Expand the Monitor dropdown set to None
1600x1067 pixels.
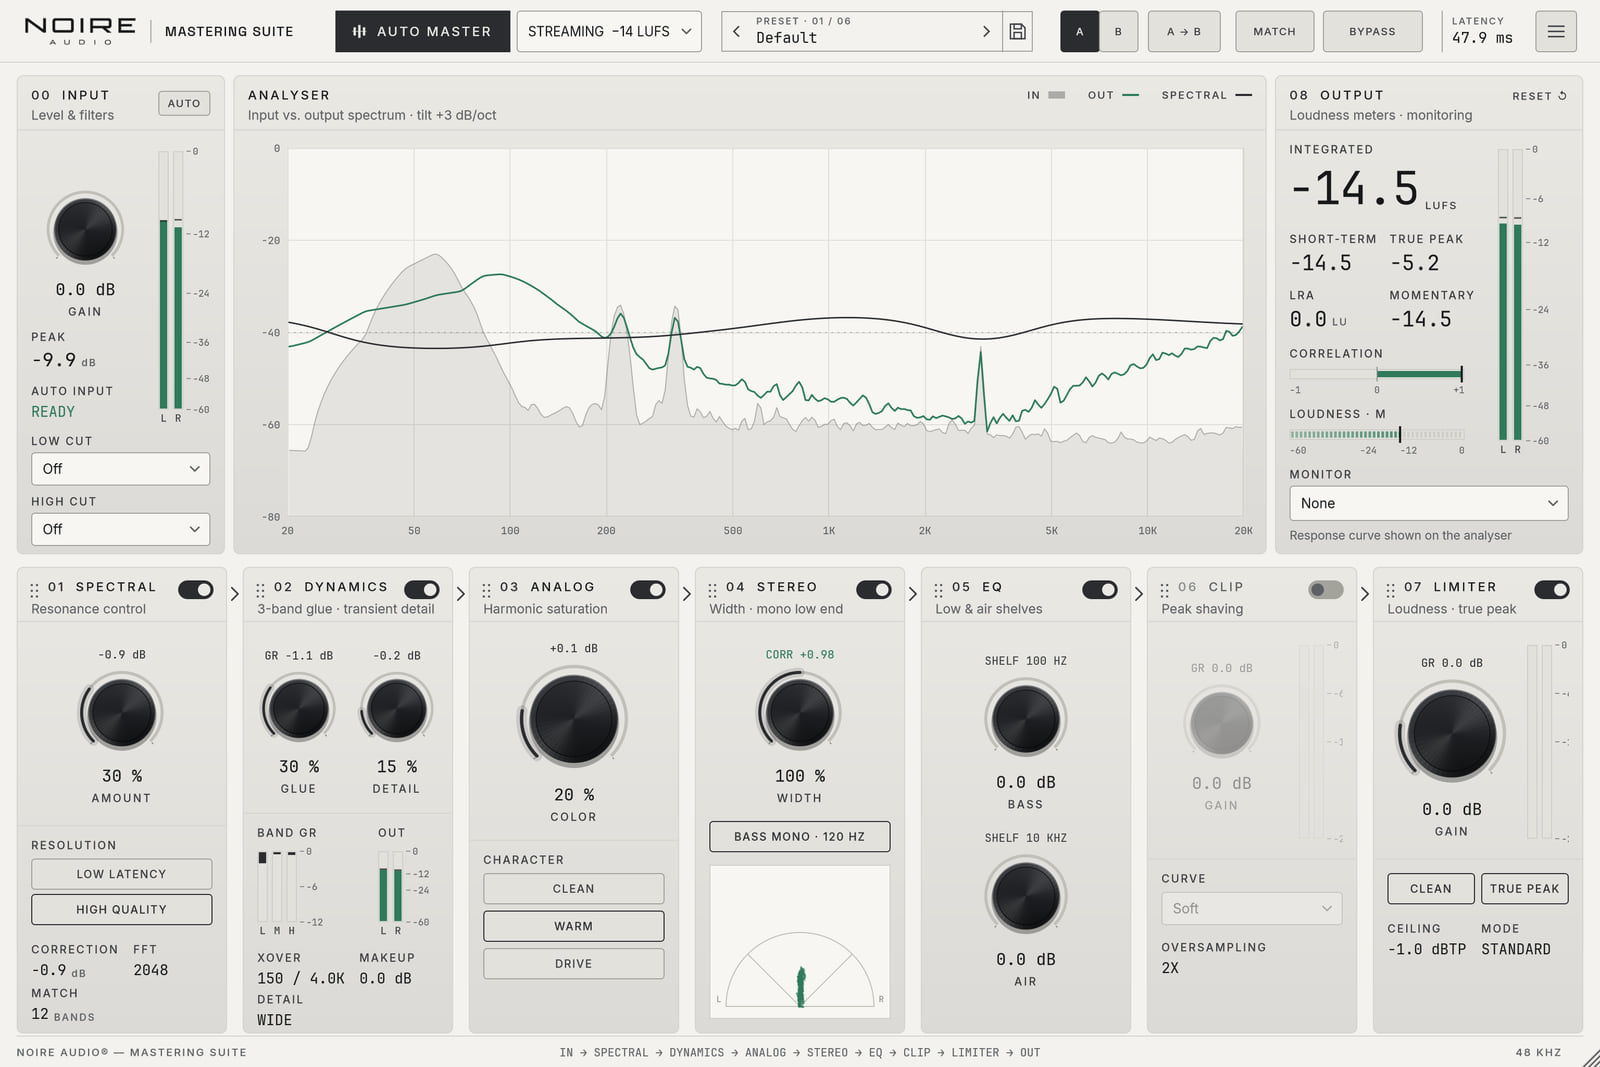(1429, 503)
